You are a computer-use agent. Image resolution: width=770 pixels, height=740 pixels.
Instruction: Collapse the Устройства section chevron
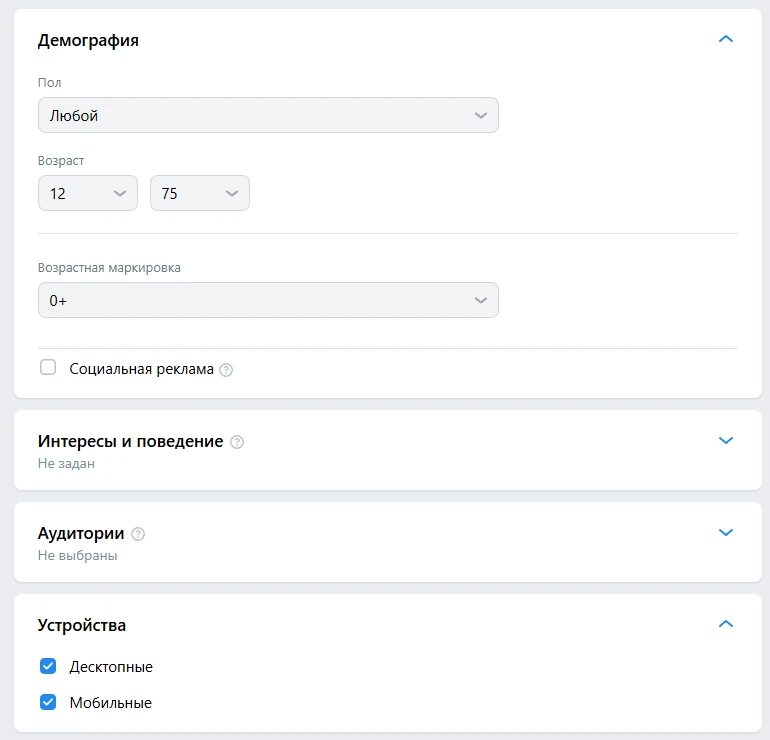click(x=726, y=625)
